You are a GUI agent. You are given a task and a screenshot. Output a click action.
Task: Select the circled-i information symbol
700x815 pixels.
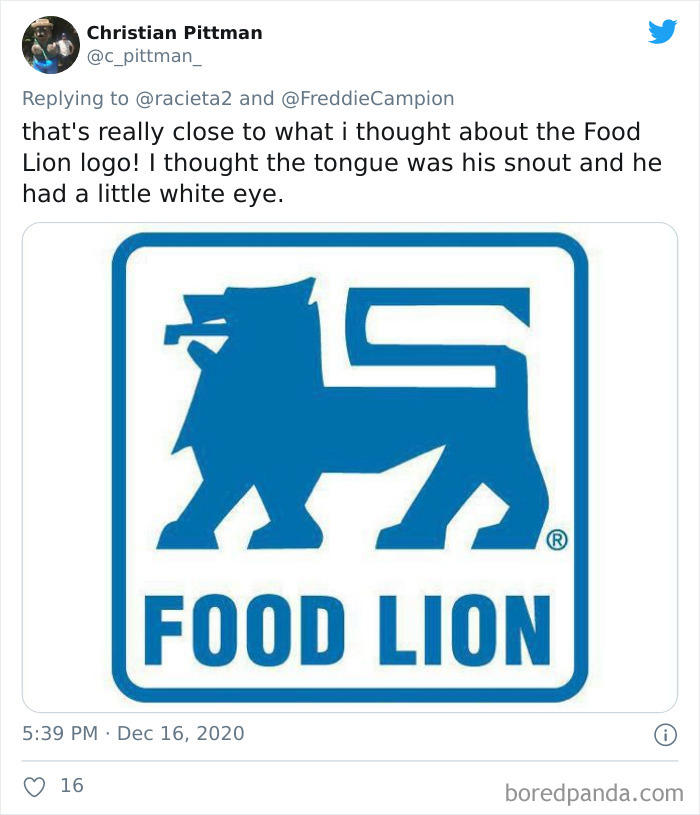coord(668,733)
